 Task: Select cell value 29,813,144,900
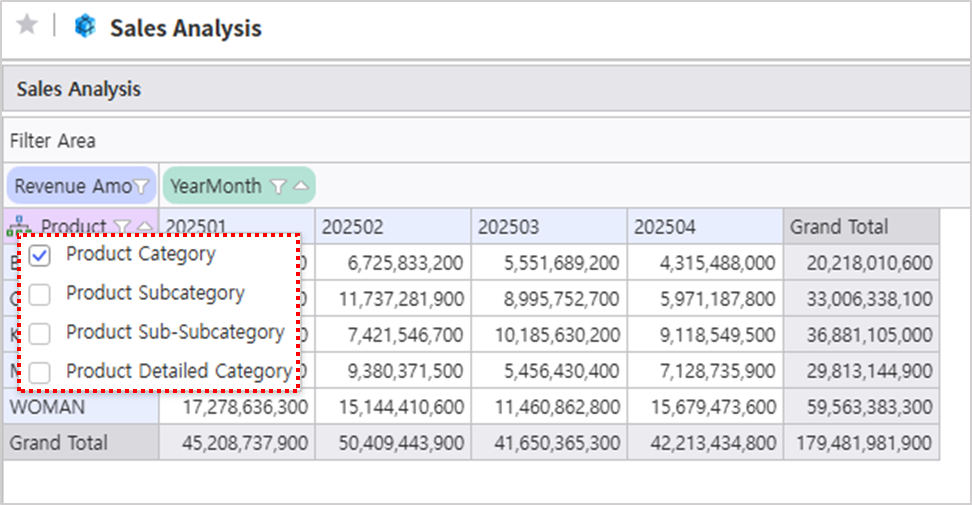862,371
